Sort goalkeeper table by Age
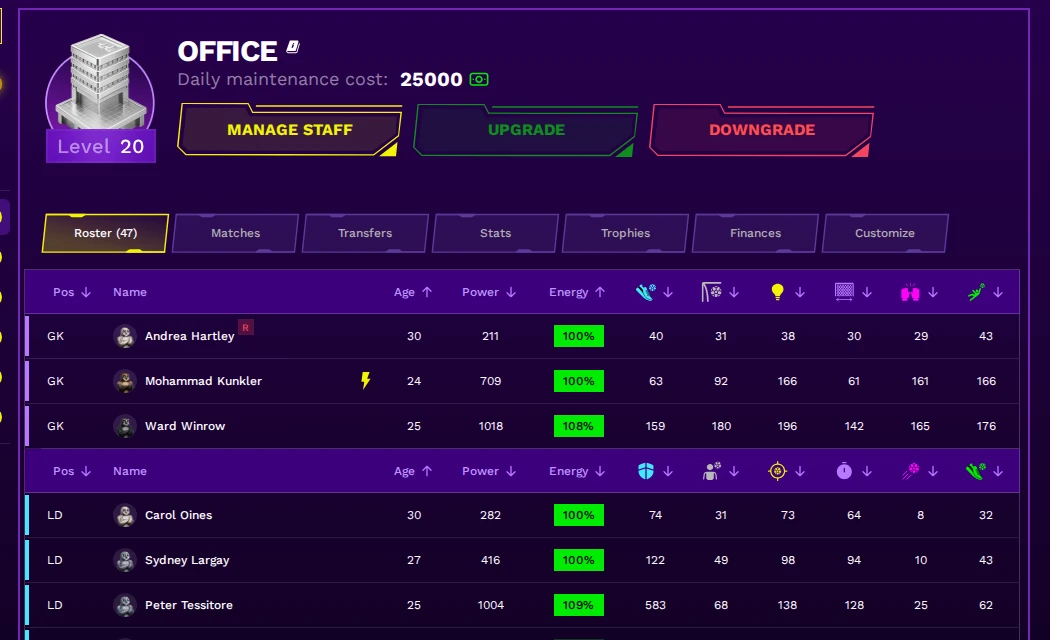 tap(413, 292)
